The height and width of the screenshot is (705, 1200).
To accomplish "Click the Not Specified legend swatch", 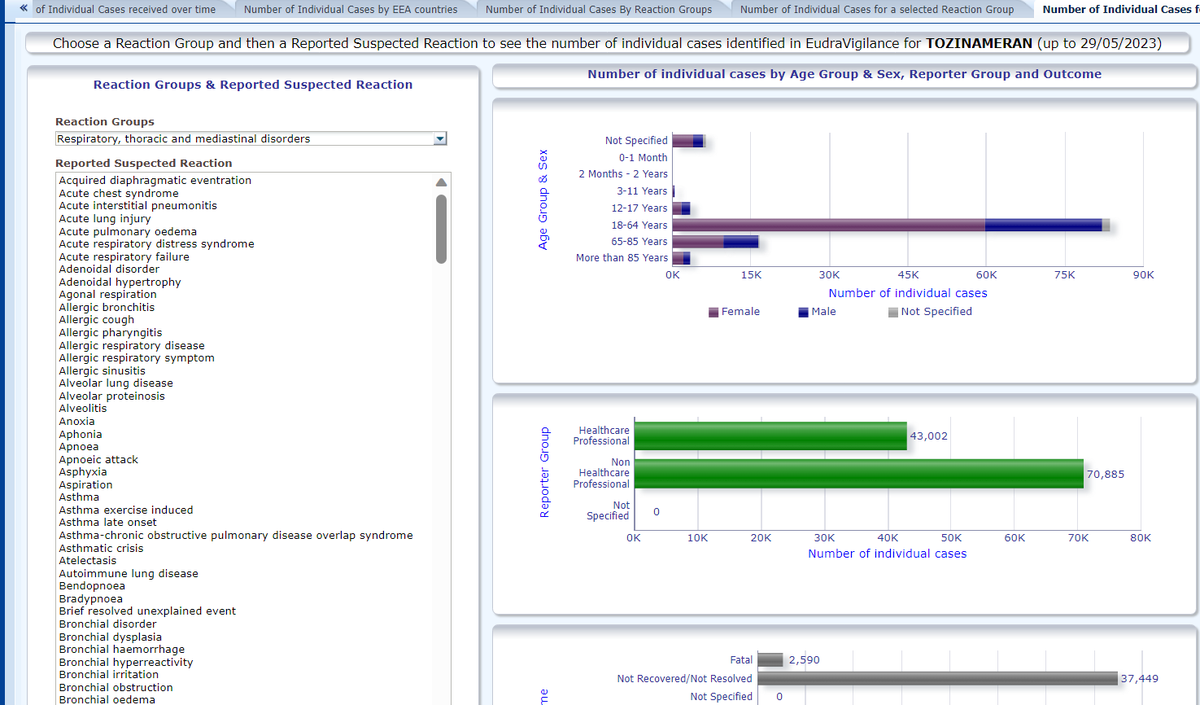I will 893,312.
